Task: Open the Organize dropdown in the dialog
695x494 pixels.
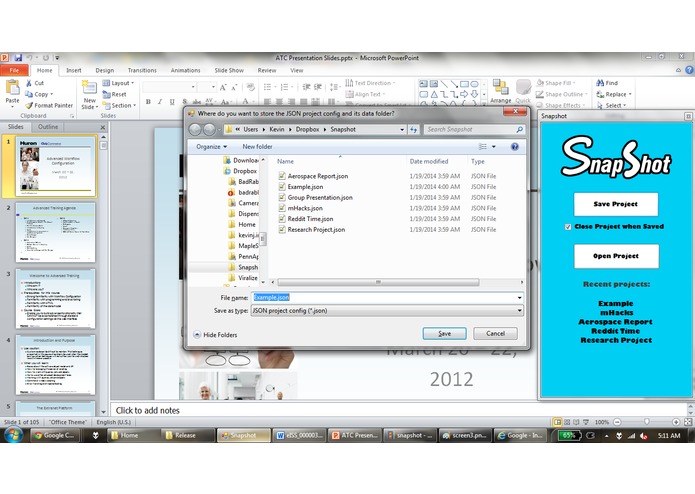Action: (x=211, y=147)
